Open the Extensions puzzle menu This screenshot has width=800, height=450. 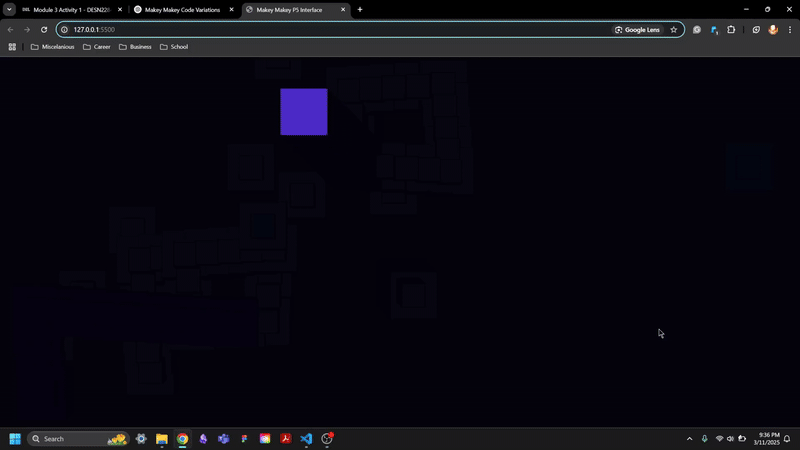tap(731, 30)
